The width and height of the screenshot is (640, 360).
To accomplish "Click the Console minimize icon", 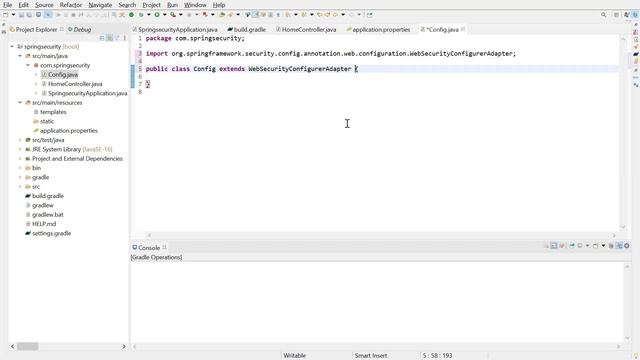I will click(611, 246).
